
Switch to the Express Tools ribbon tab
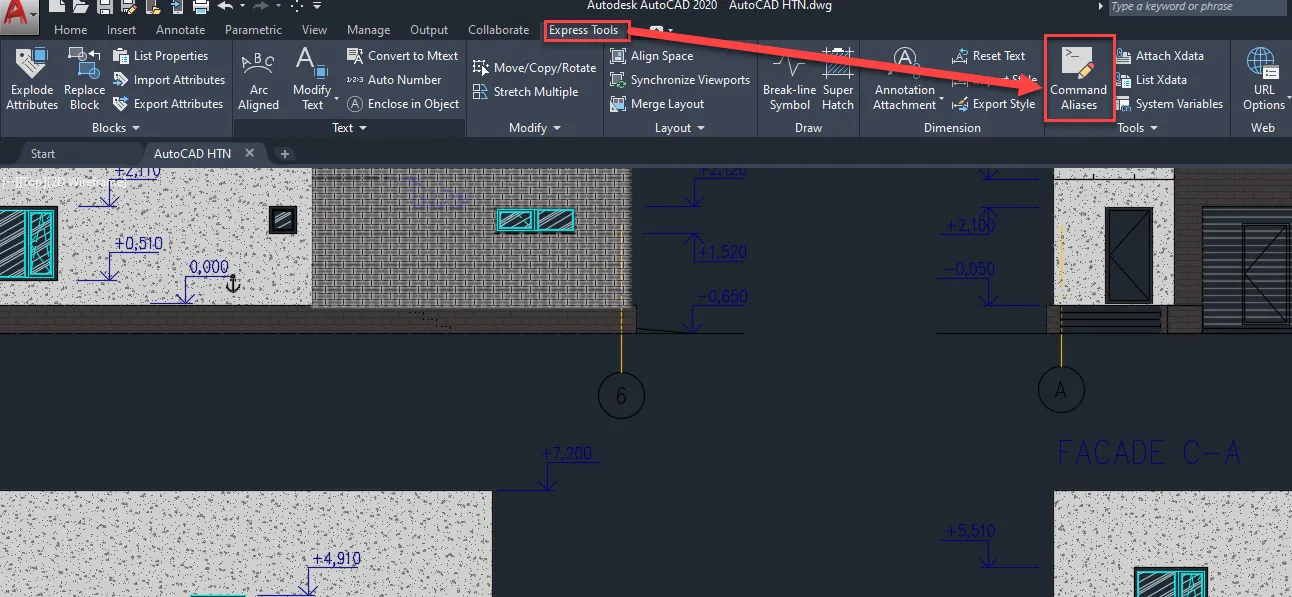coord(585,30)
